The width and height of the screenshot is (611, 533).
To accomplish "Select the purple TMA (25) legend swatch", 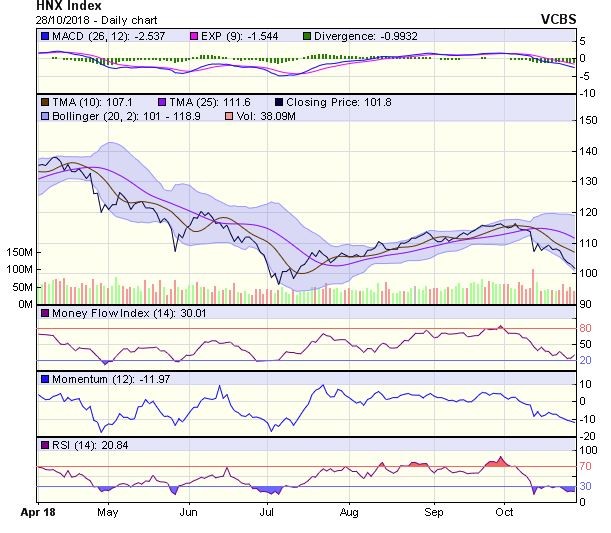I will point(162,102).
